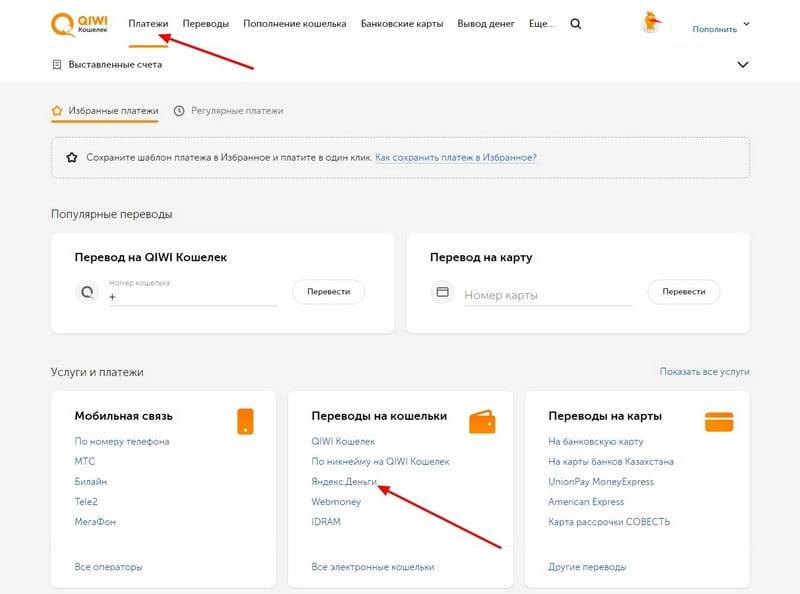Screen dimensions: 800x594
Task: Click the QIWI icon beside wallet number field
Action: 87,292
